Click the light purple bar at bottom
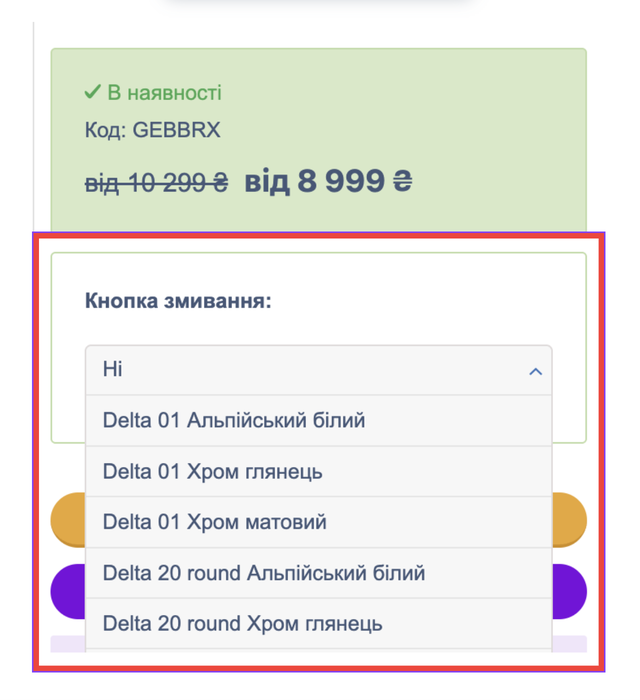 coord(68,644)
